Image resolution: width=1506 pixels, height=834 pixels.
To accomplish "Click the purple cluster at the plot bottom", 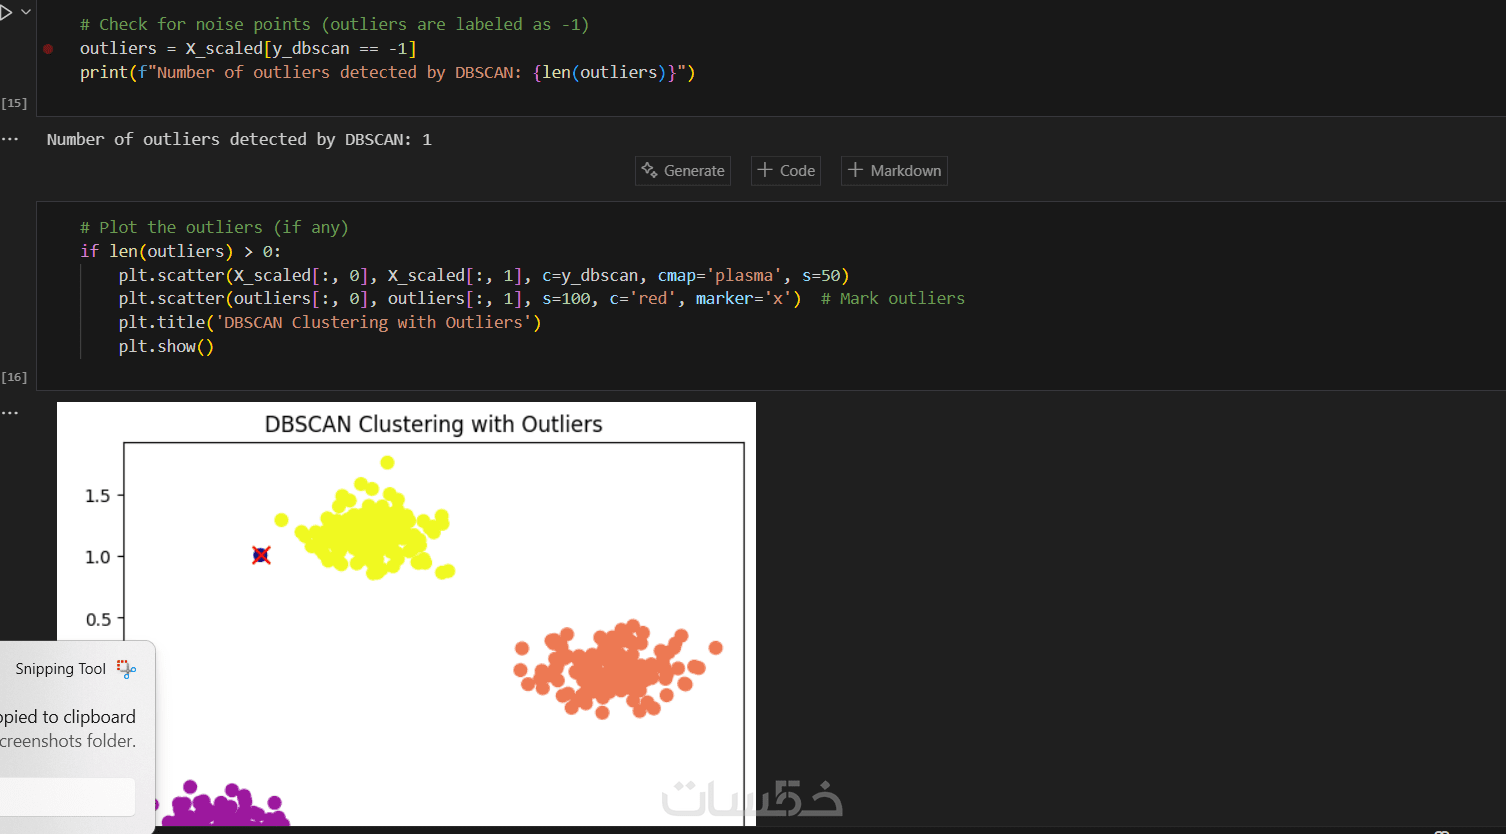I will click(225, 808).
